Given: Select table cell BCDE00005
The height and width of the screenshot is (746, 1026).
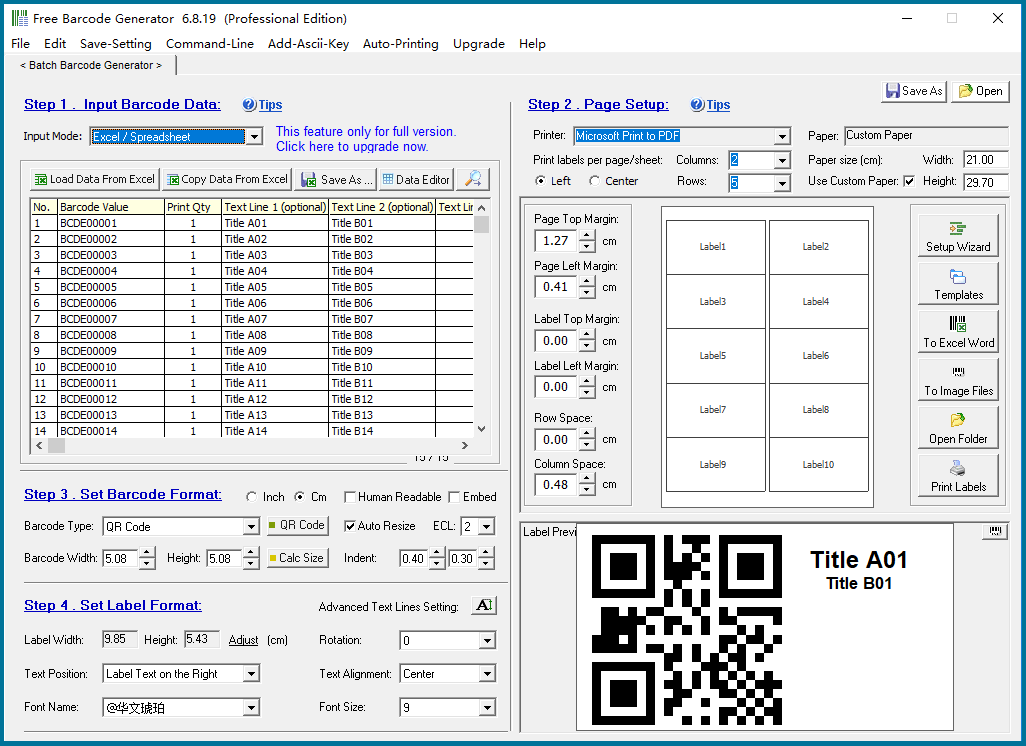Looking at the screenshot, I should (x=111, y=287).
